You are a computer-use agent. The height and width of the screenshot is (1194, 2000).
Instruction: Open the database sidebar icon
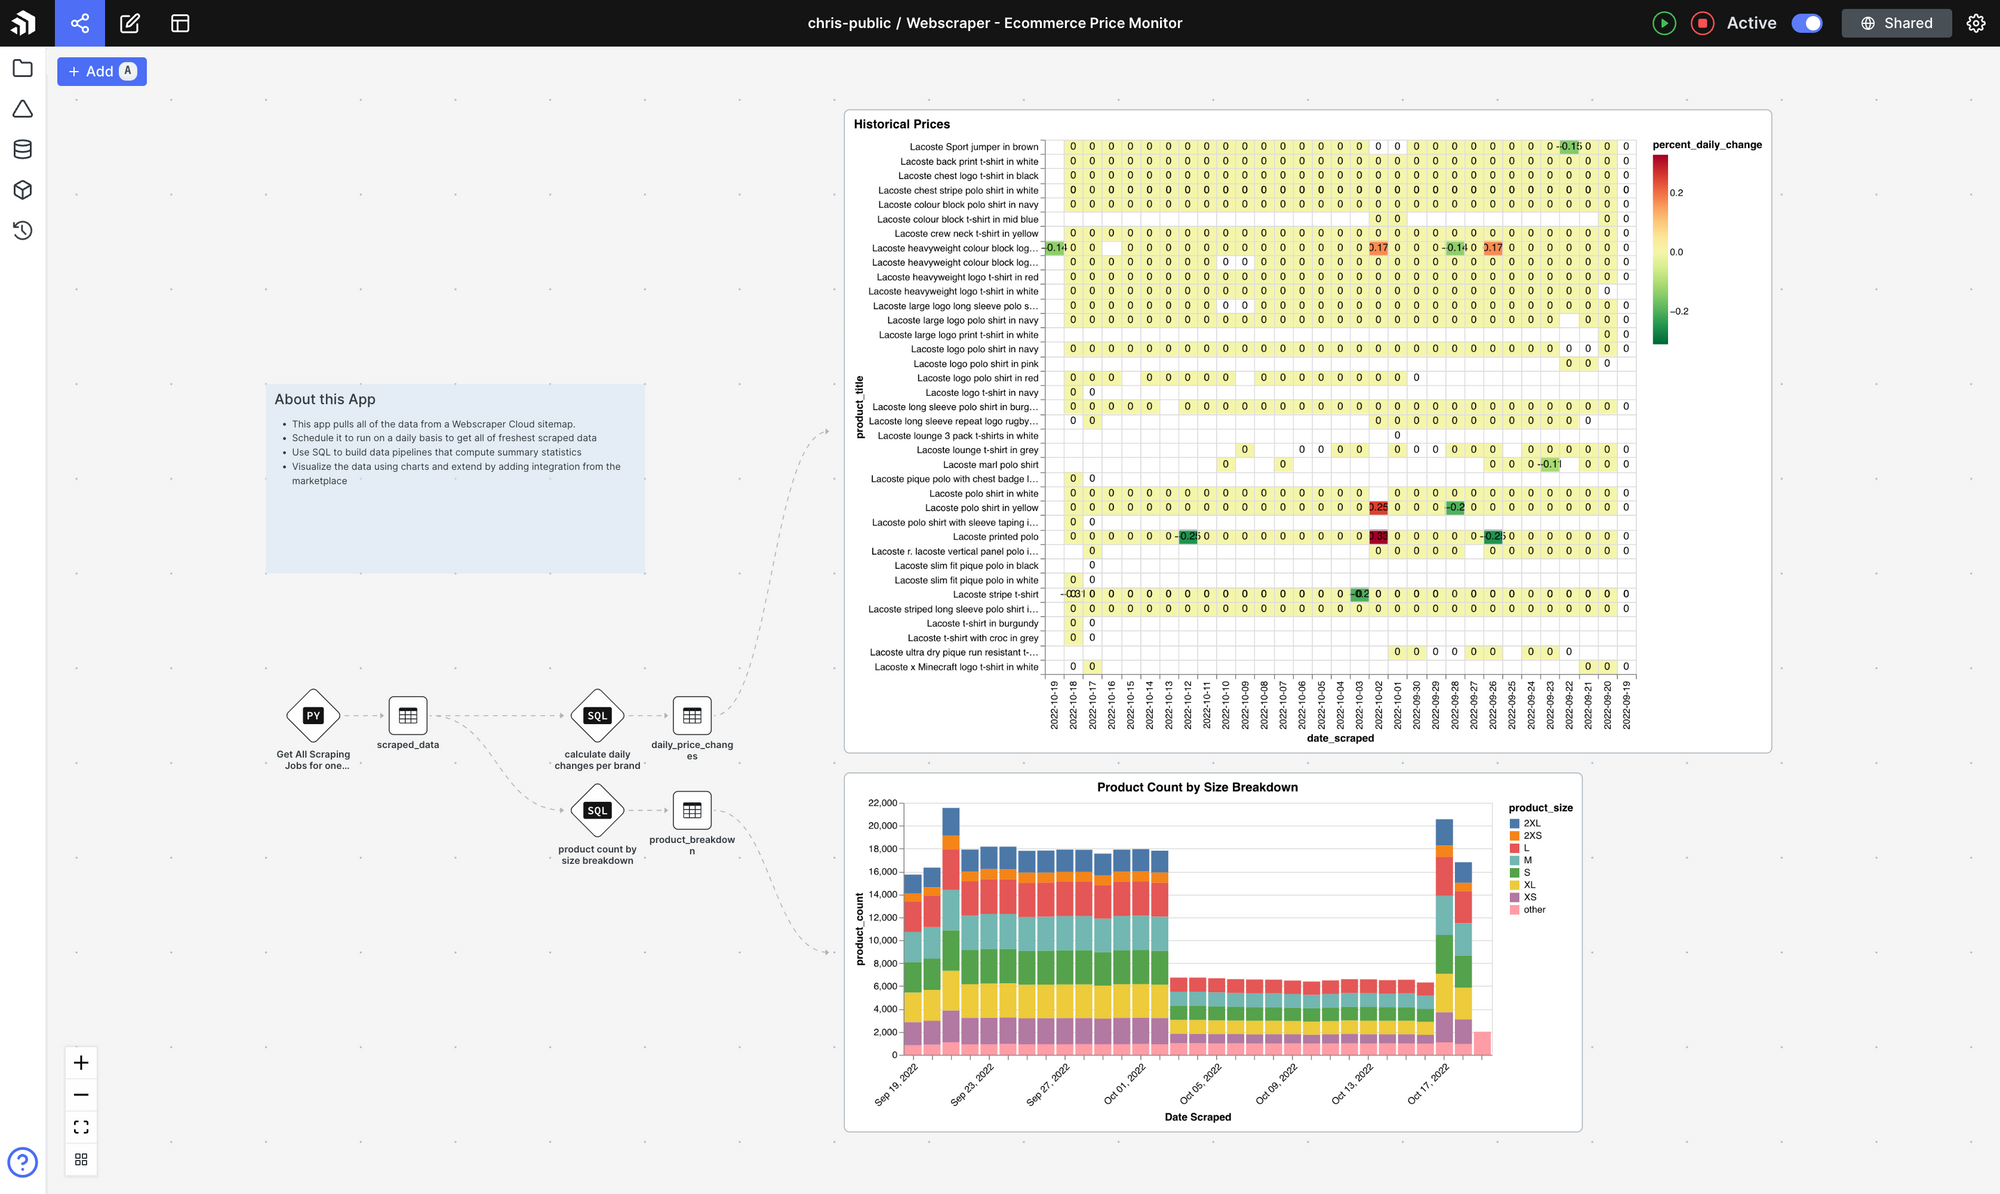23,150
